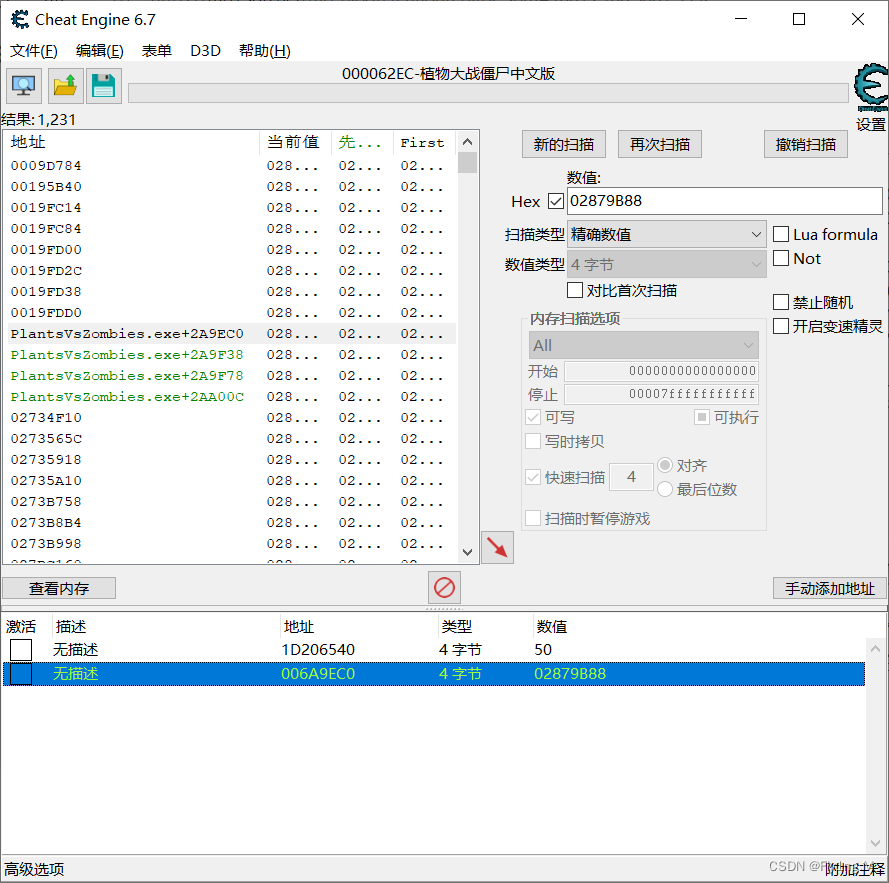Toggle 可写 memory checkbox
This screenshot has height=883, width=889.
532,417
